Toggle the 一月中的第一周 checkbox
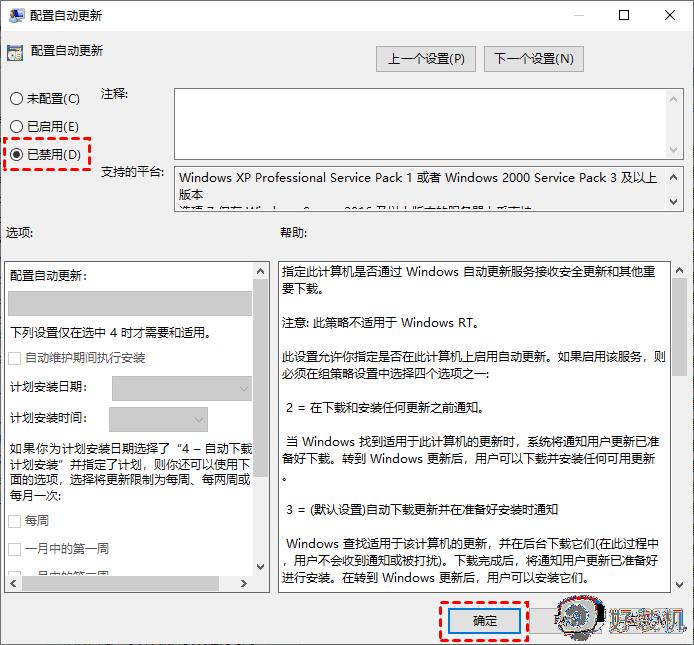The width and height of the screenshot is (694, 645). 15,549
